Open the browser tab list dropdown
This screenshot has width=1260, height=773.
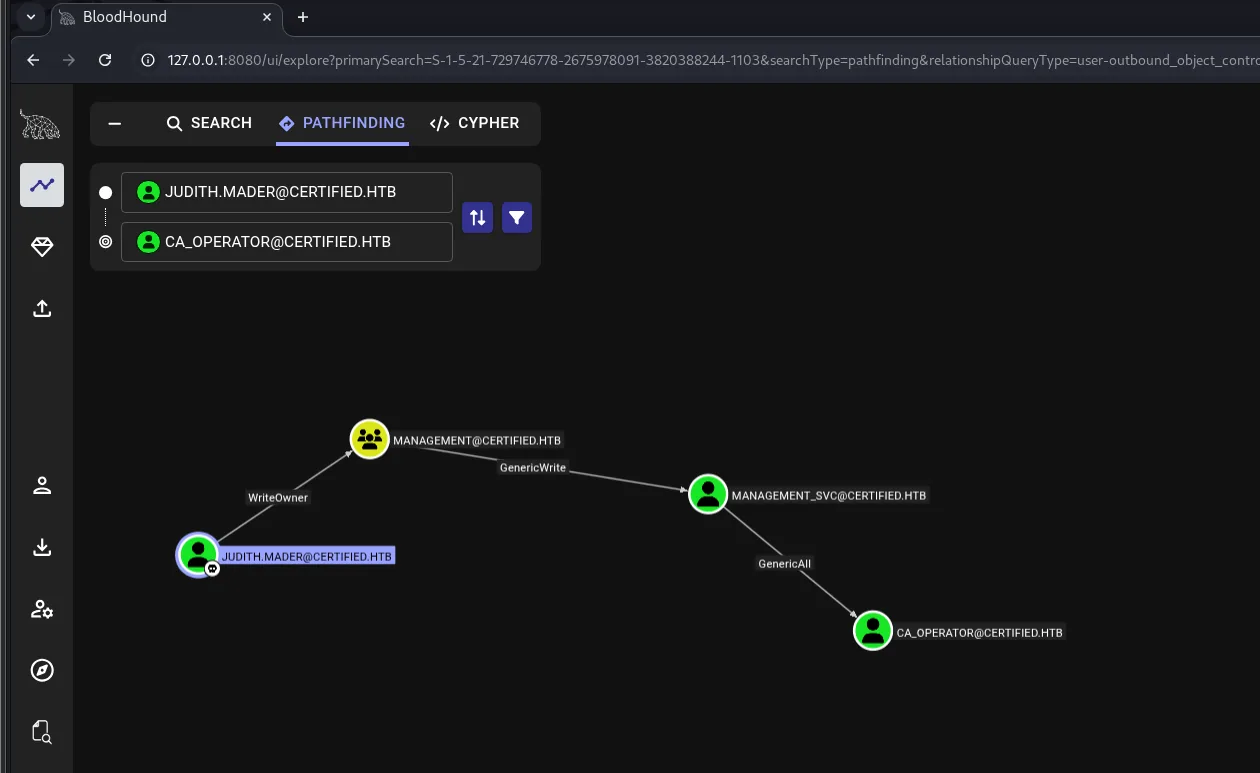[31, 17]
